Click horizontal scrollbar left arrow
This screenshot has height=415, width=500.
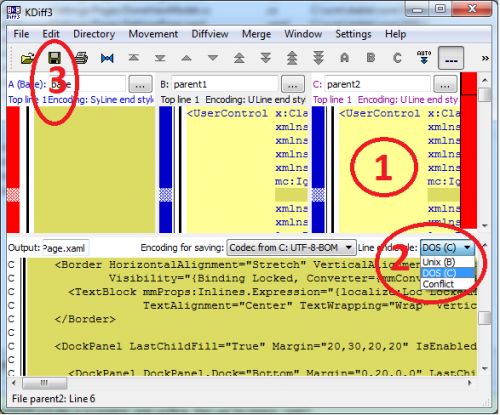coord(14,383)
